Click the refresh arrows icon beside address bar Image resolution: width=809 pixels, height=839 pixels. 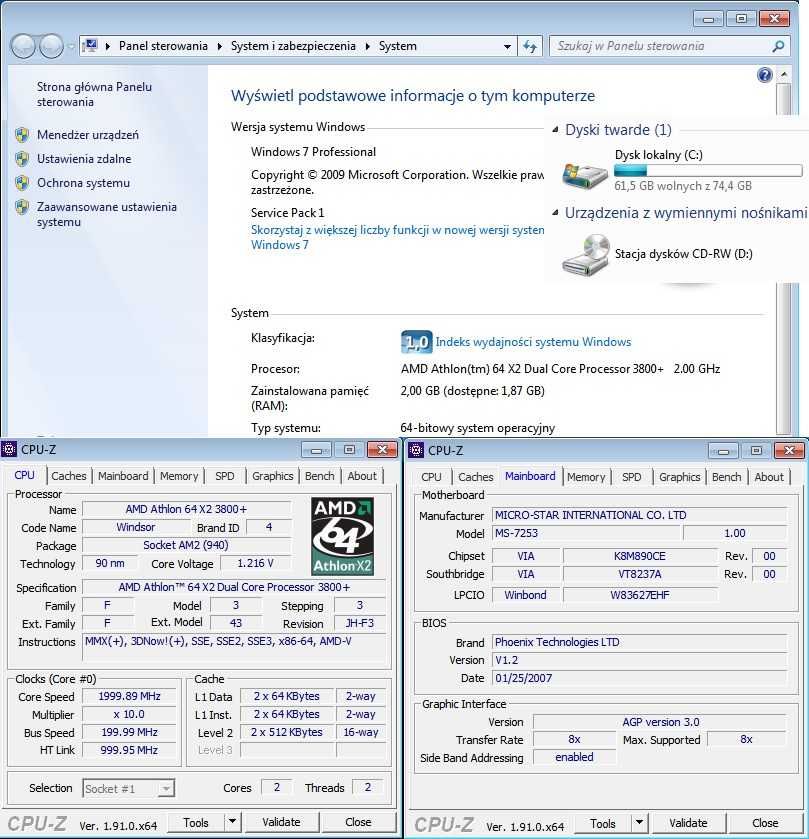tap(530, 47)
